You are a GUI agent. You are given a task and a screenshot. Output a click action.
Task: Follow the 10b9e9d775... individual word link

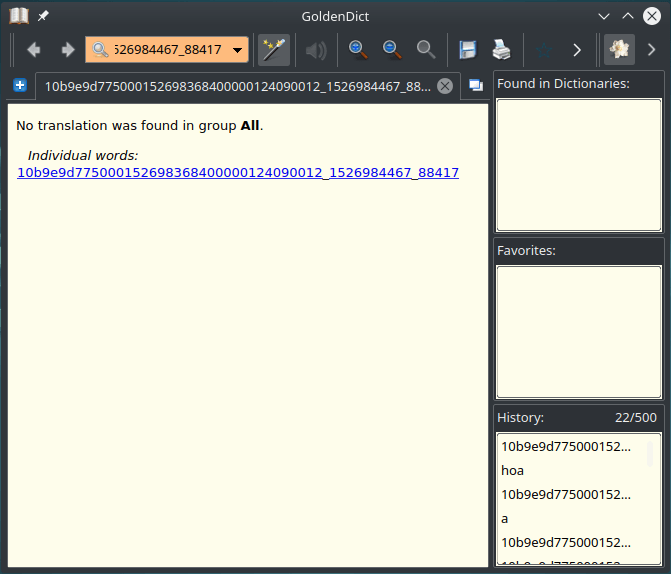pyautogui.click(x=238, y=172)
